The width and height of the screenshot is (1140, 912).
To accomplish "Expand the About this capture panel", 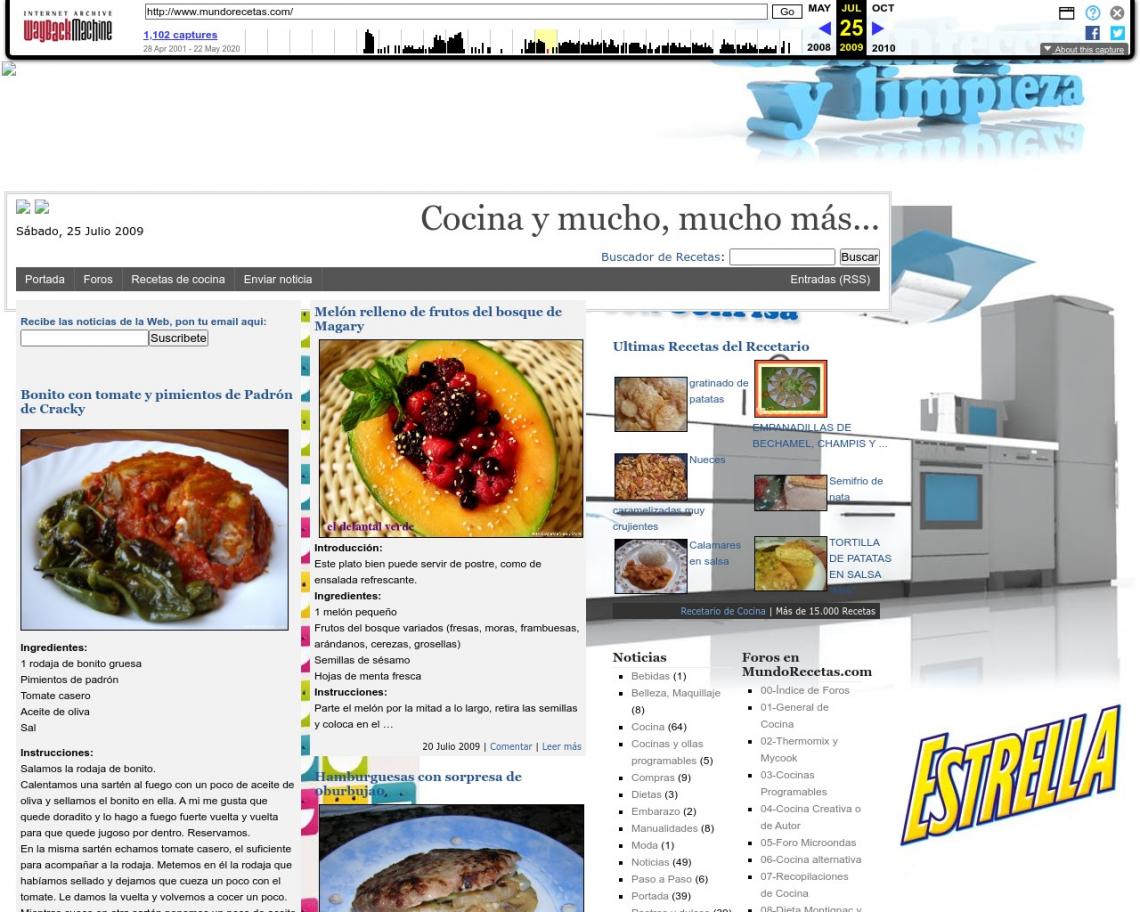I will tap(1083, 49).
